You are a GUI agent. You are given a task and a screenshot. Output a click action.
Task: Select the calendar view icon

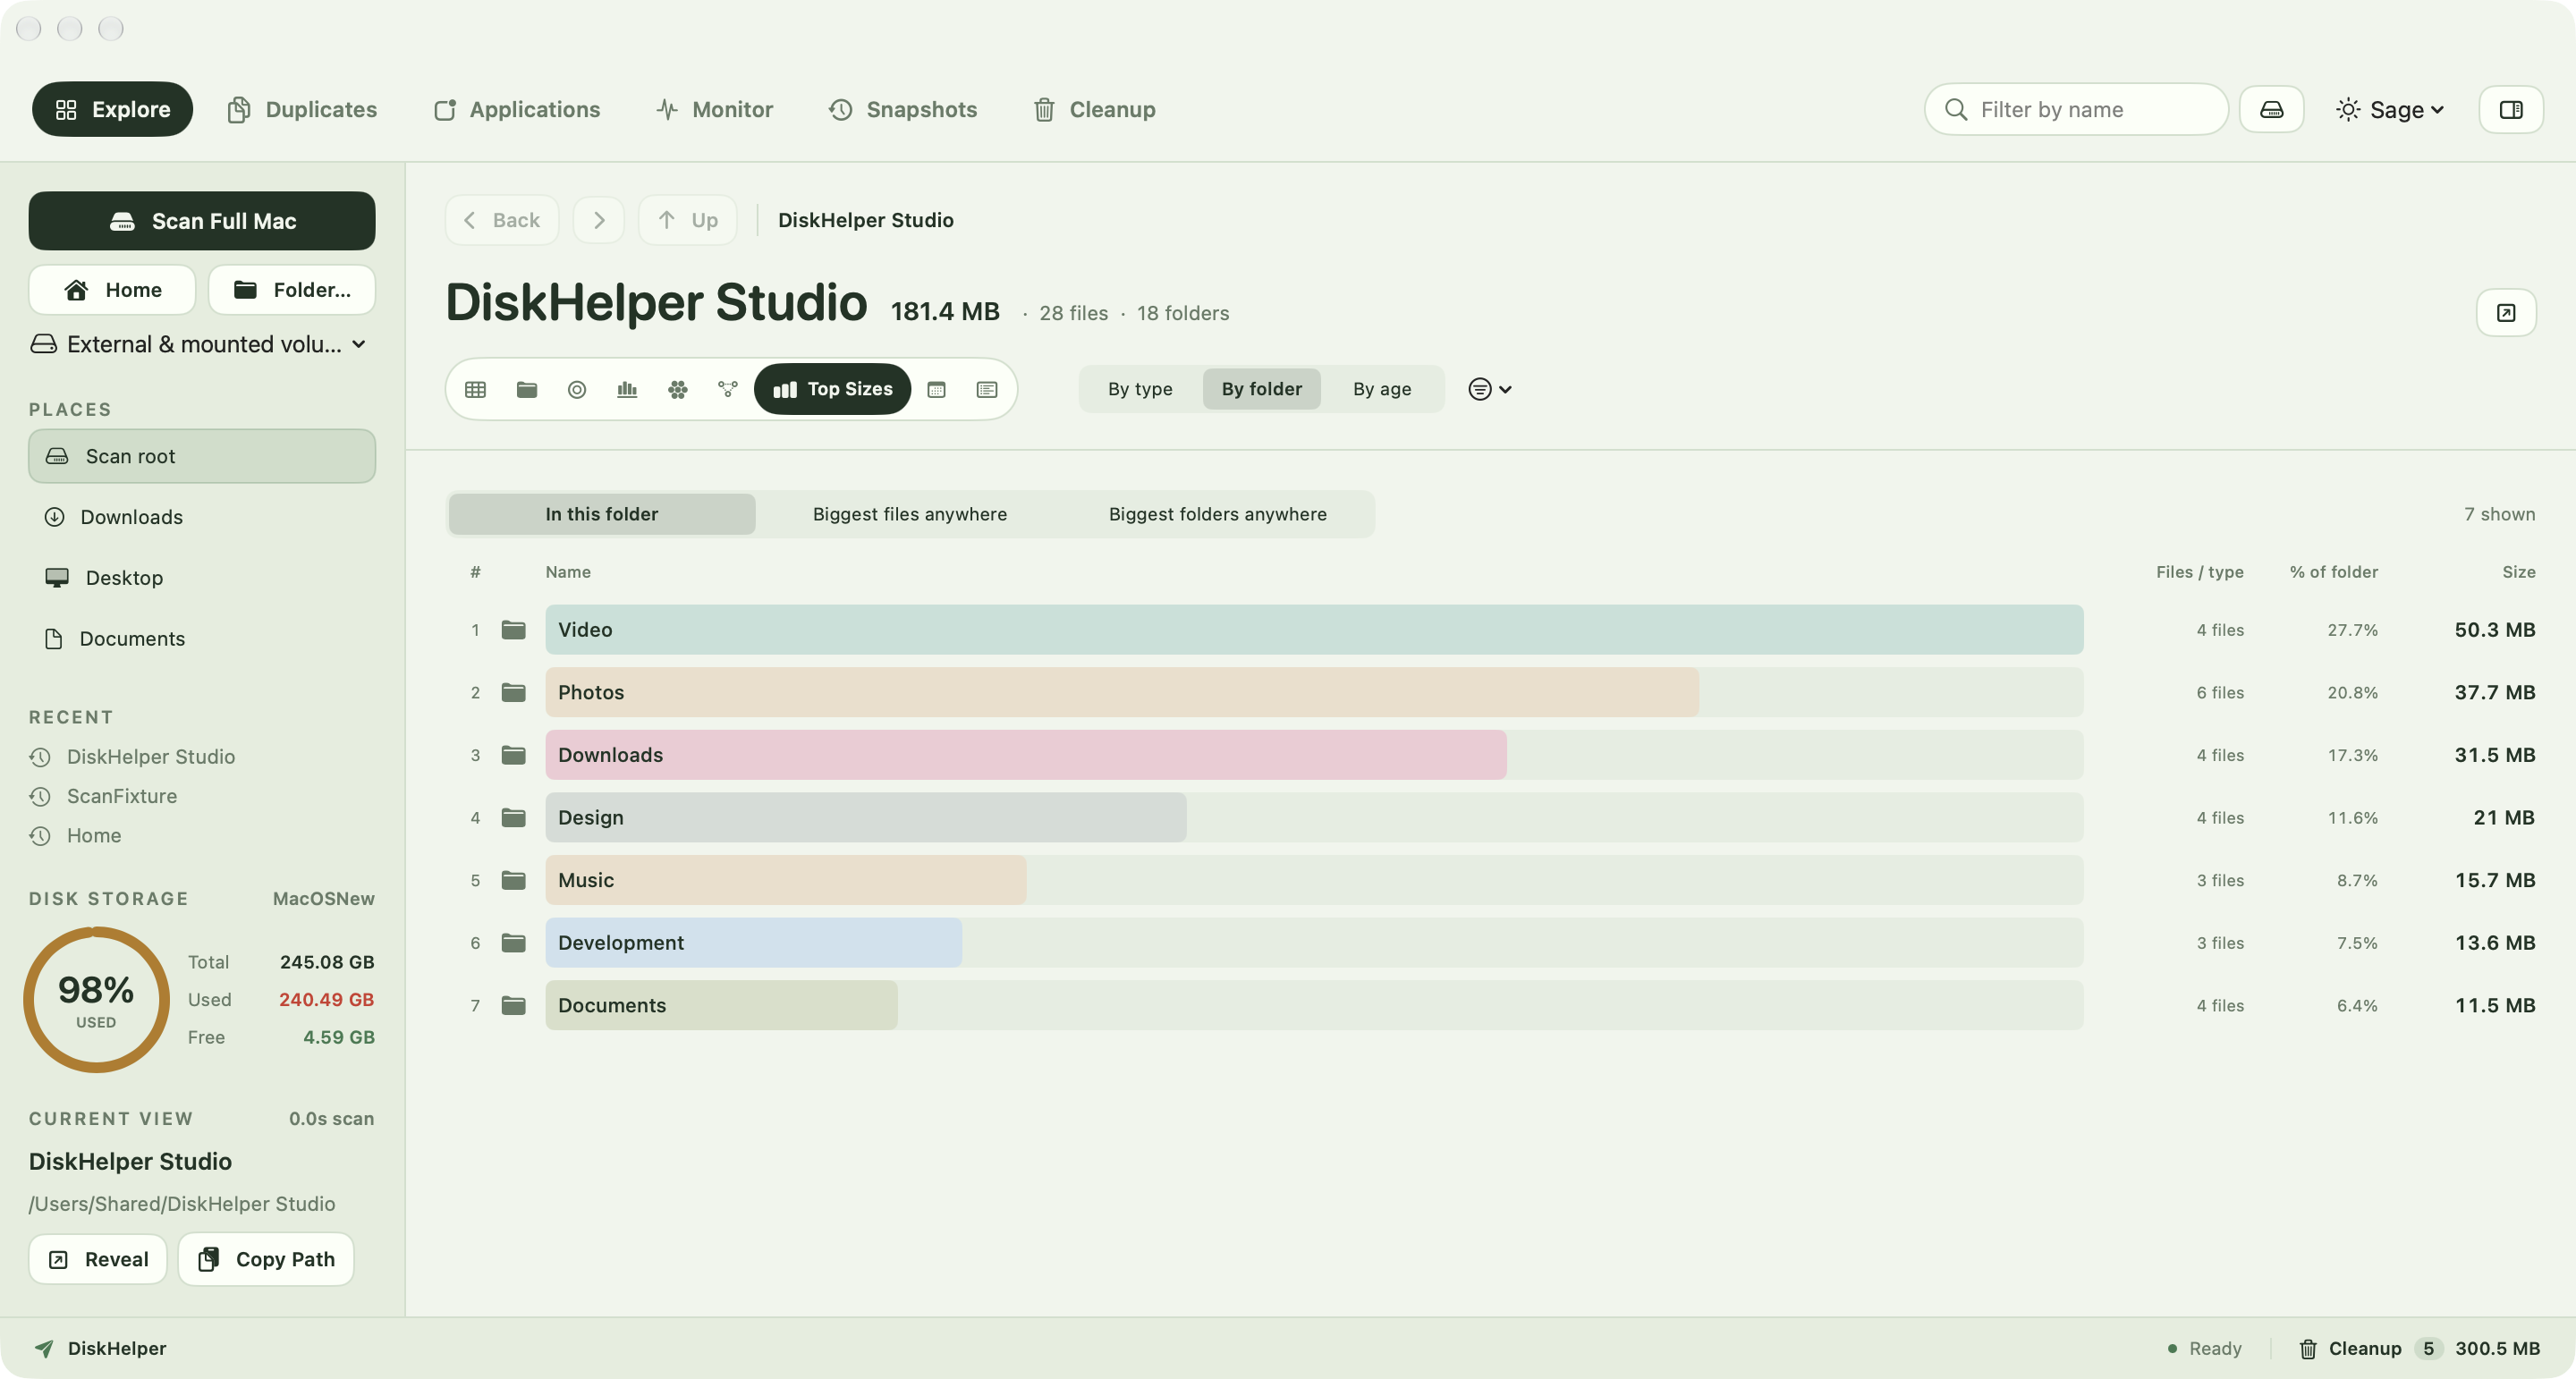pyautogui.click(x=936, y=389)
